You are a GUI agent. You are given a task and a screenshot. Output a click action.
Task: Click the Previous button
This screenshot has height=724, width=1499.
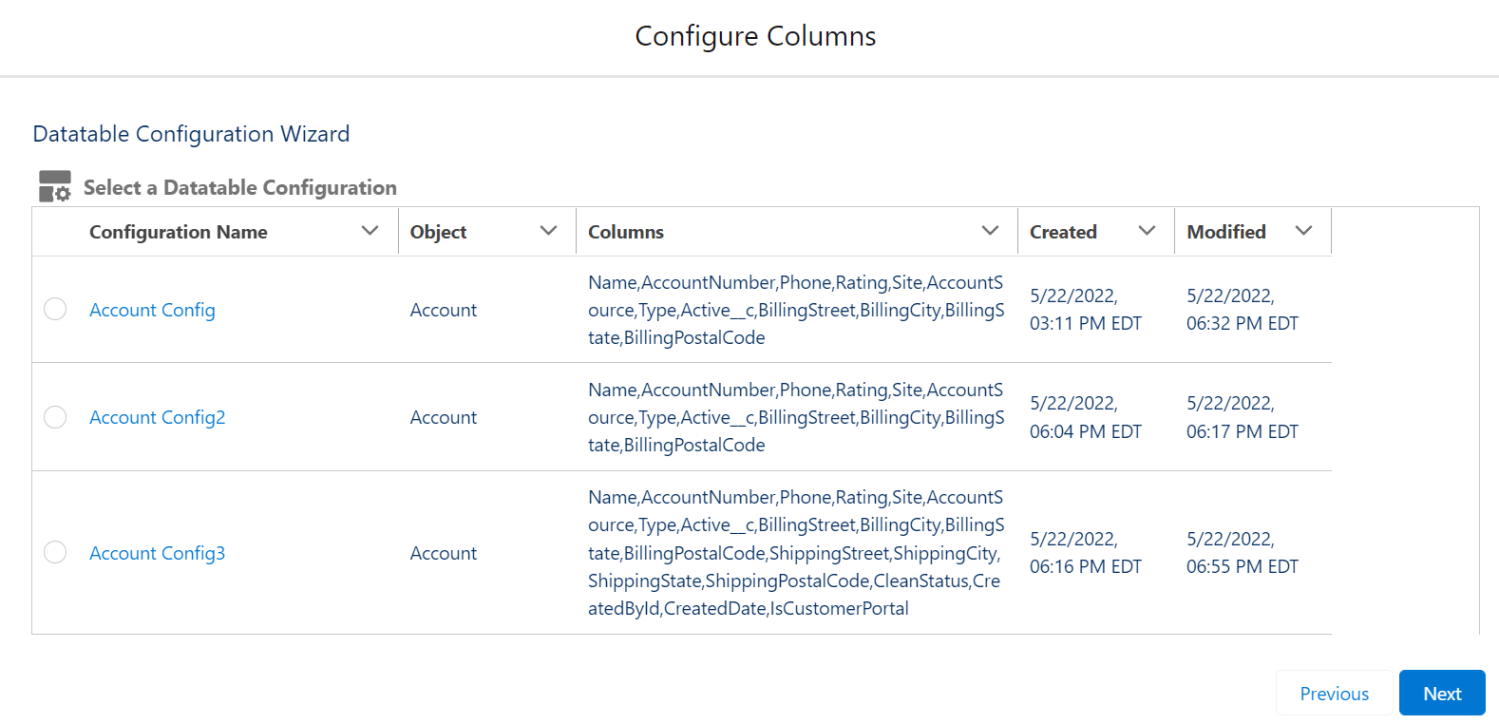1334,692
